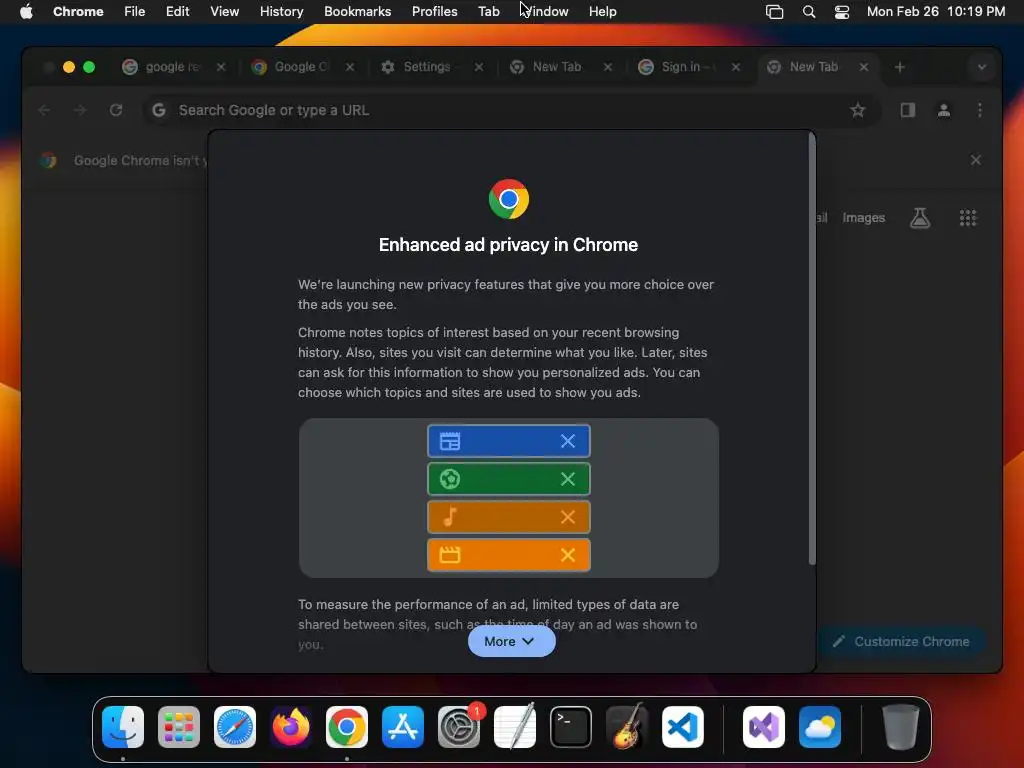The width and height of the screenshot is (1024, 768).
Task: Click the Stage Manager menu bar icon
Action: (x=775, y=11)
